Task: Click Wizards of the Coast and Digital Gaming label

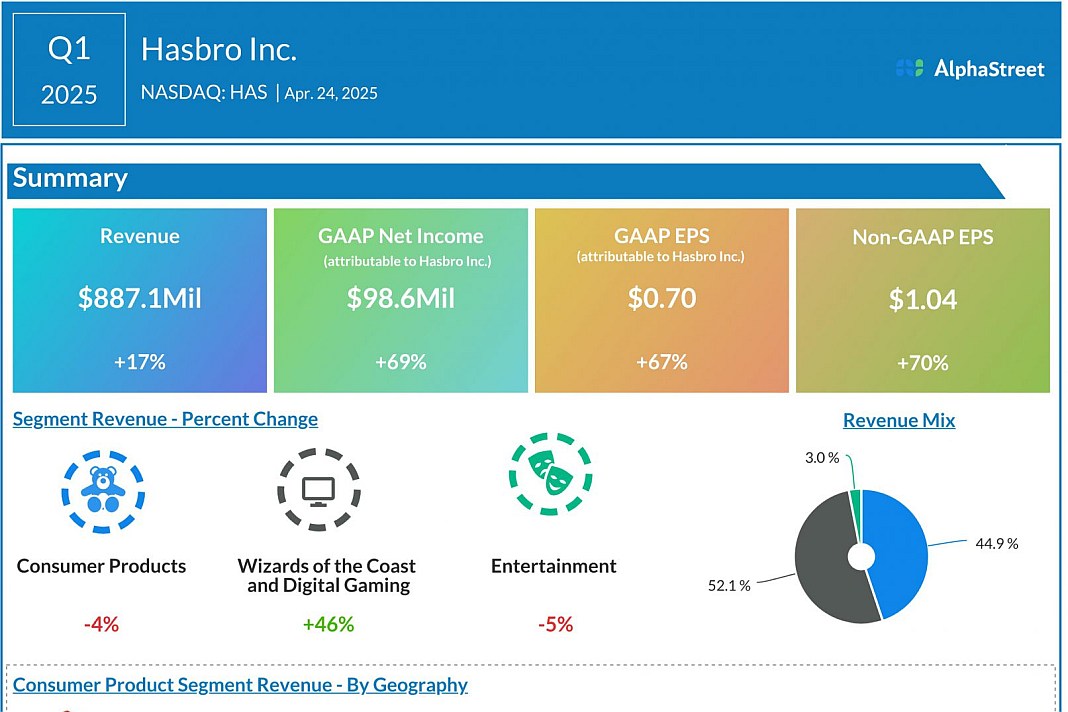Action: click(x=327, y=576)
